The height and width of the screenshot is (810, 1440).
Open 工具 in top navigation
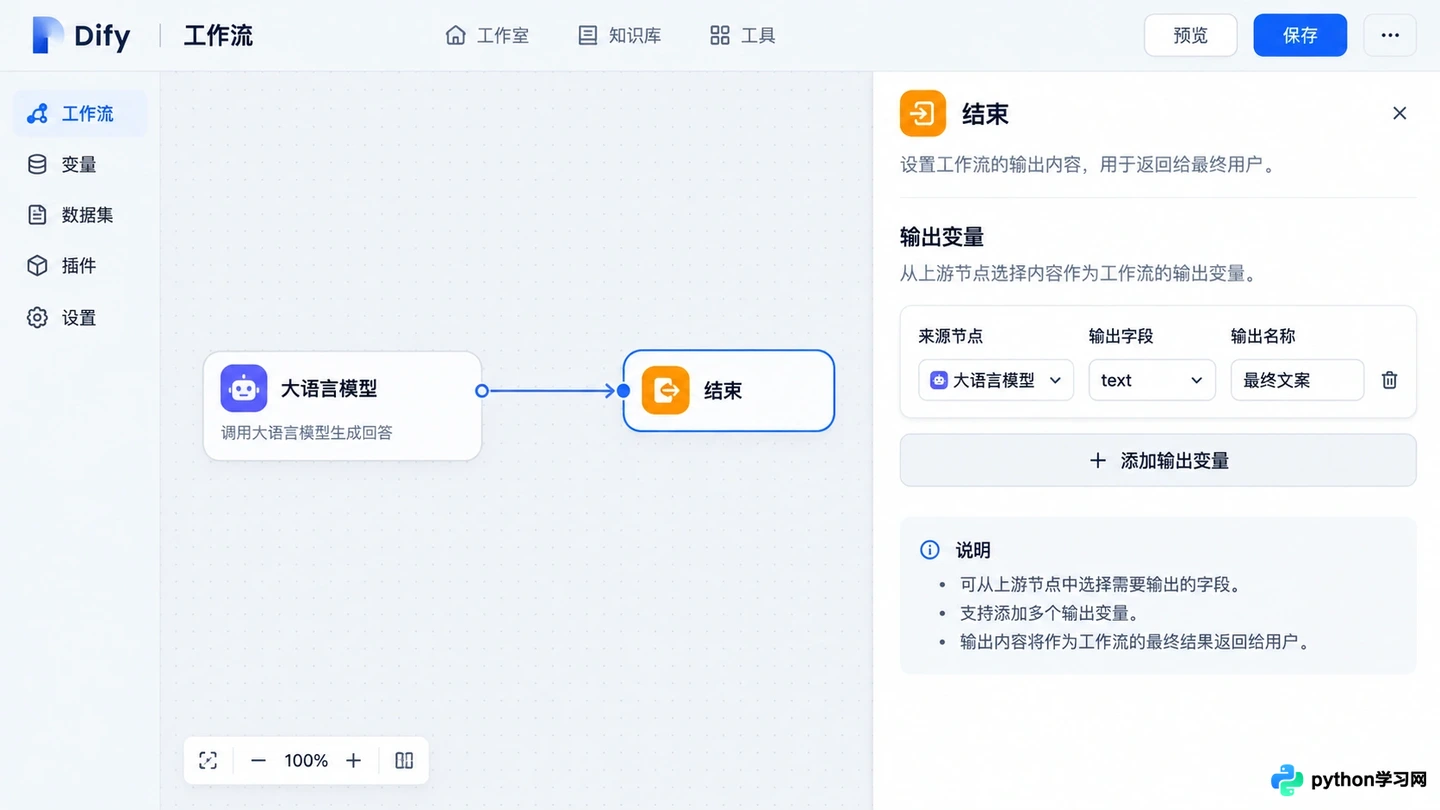(x=743, y=36)
